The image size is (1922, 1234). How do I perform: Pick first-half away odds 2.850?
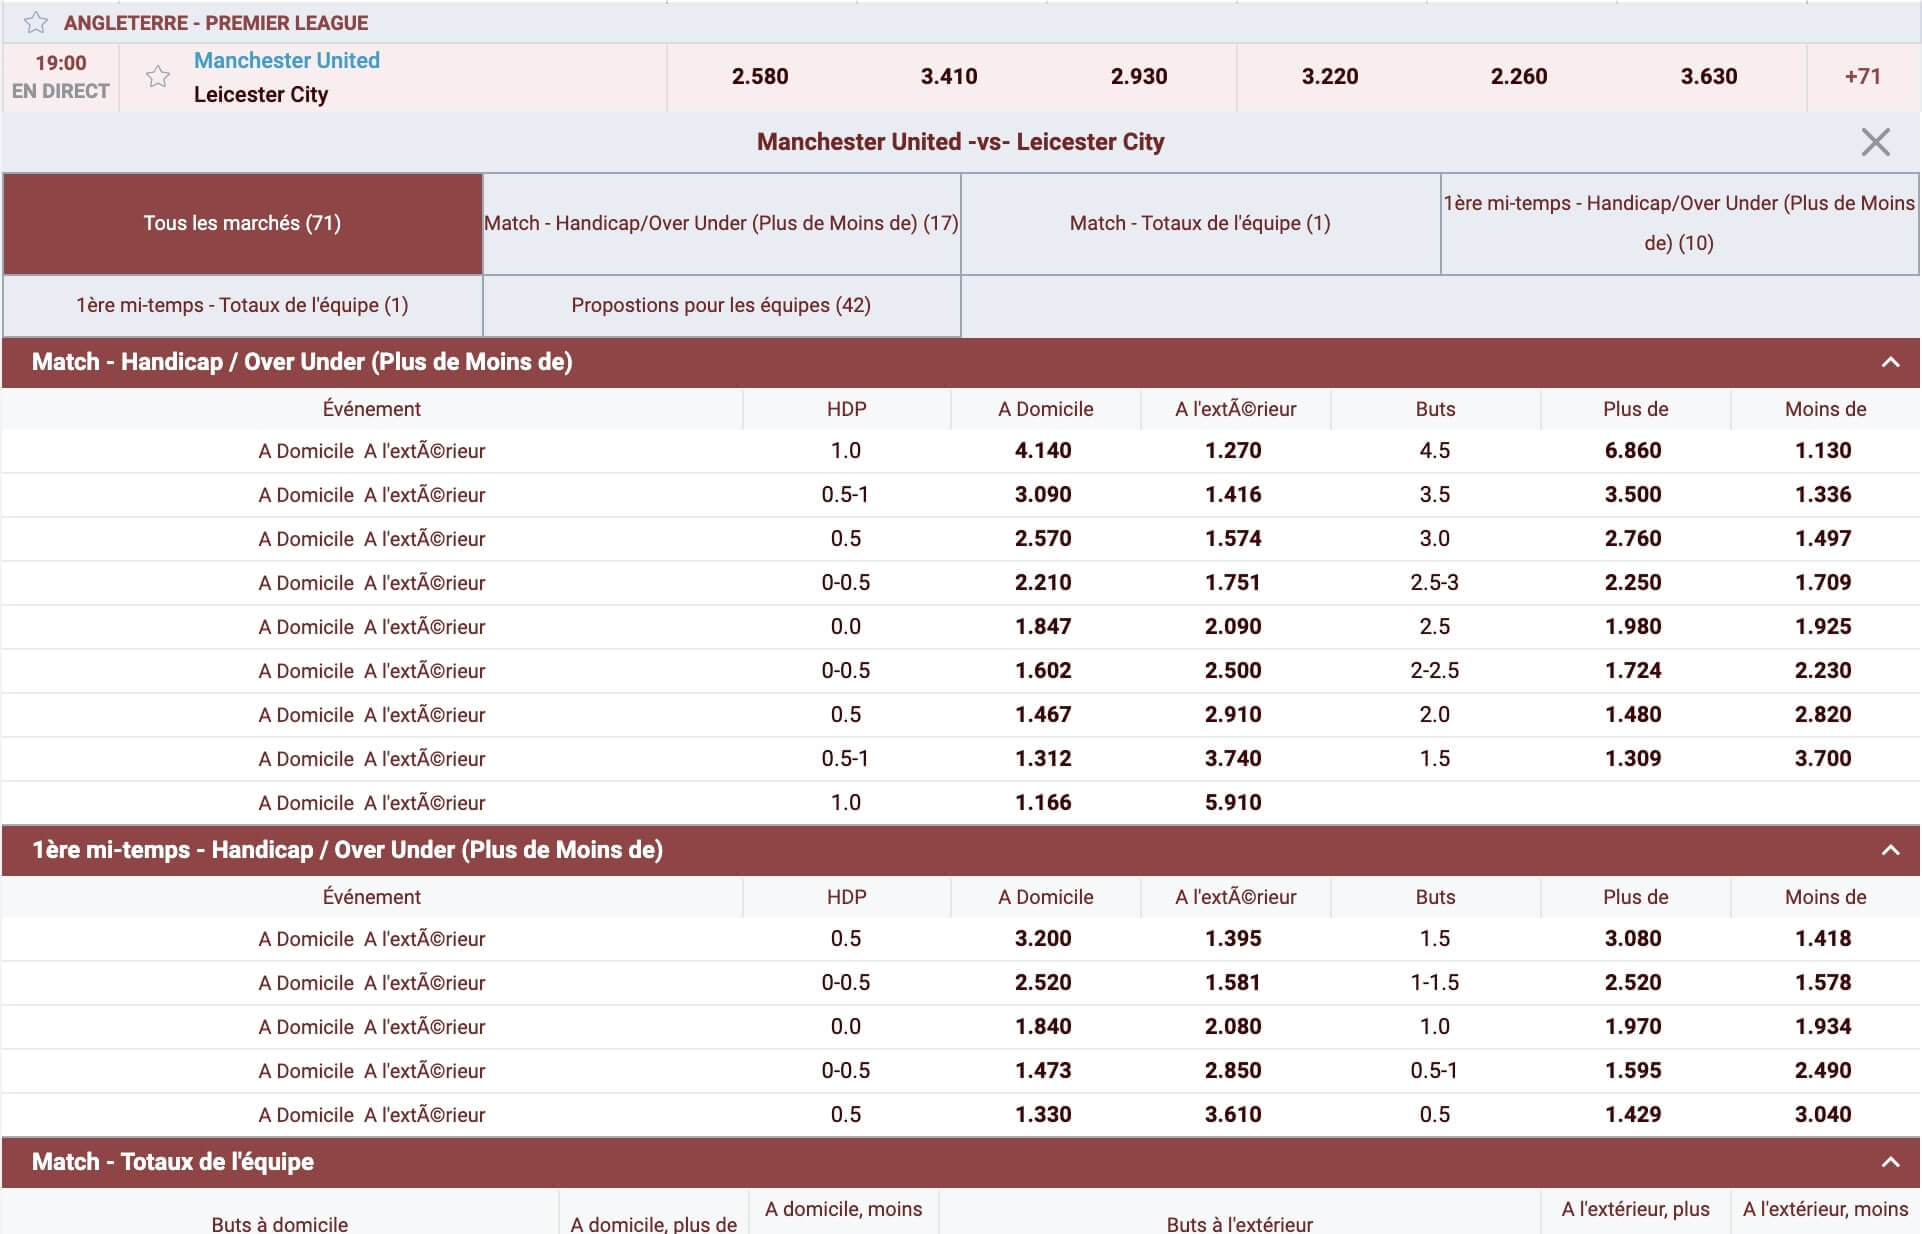1233,1070
